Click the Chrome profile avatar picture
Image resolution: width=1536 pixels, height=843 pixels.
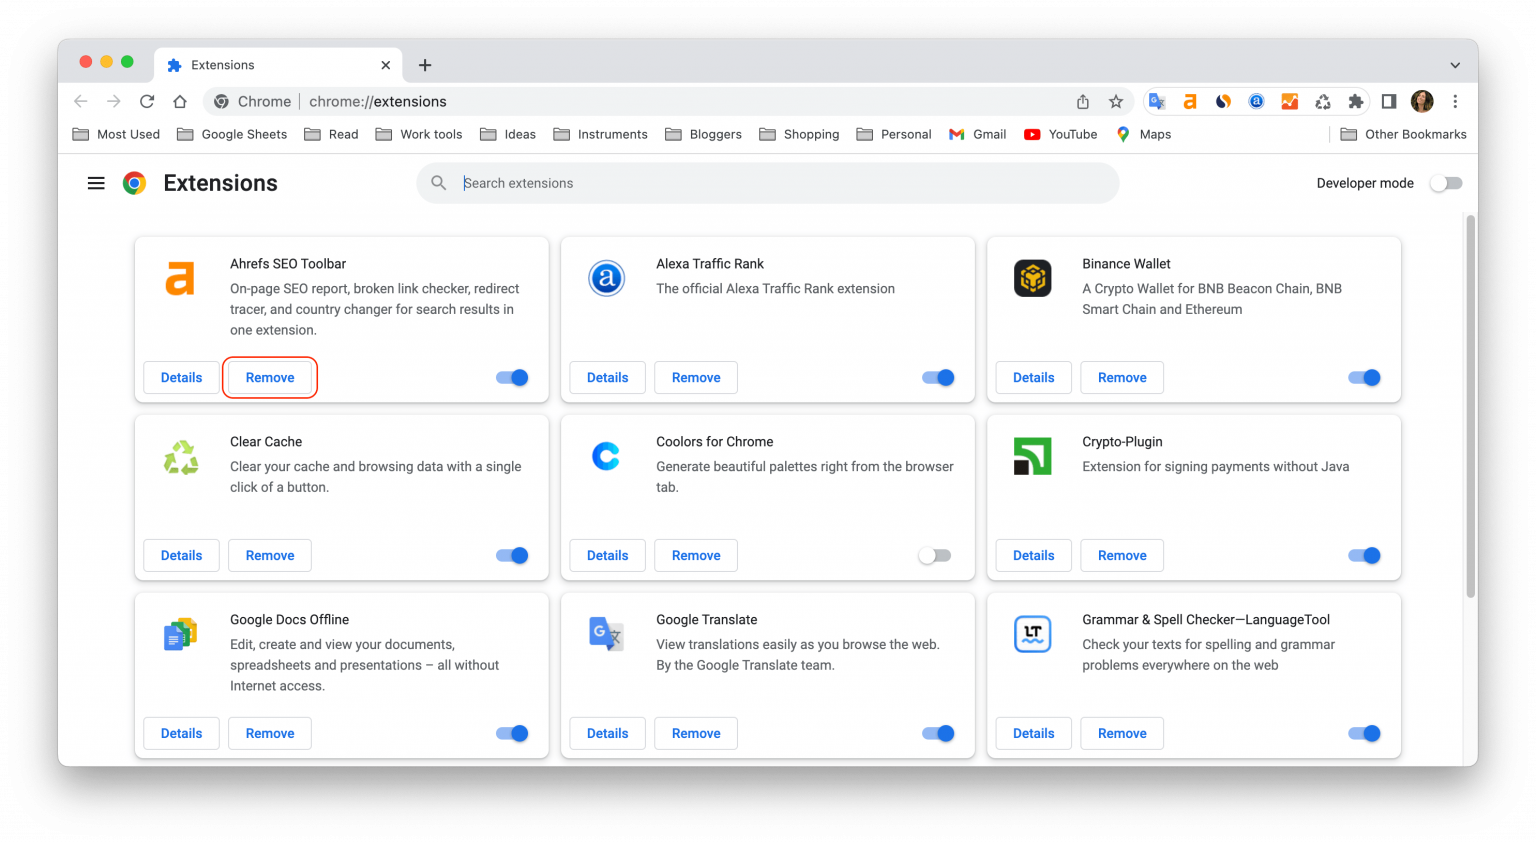point(1421,101)
